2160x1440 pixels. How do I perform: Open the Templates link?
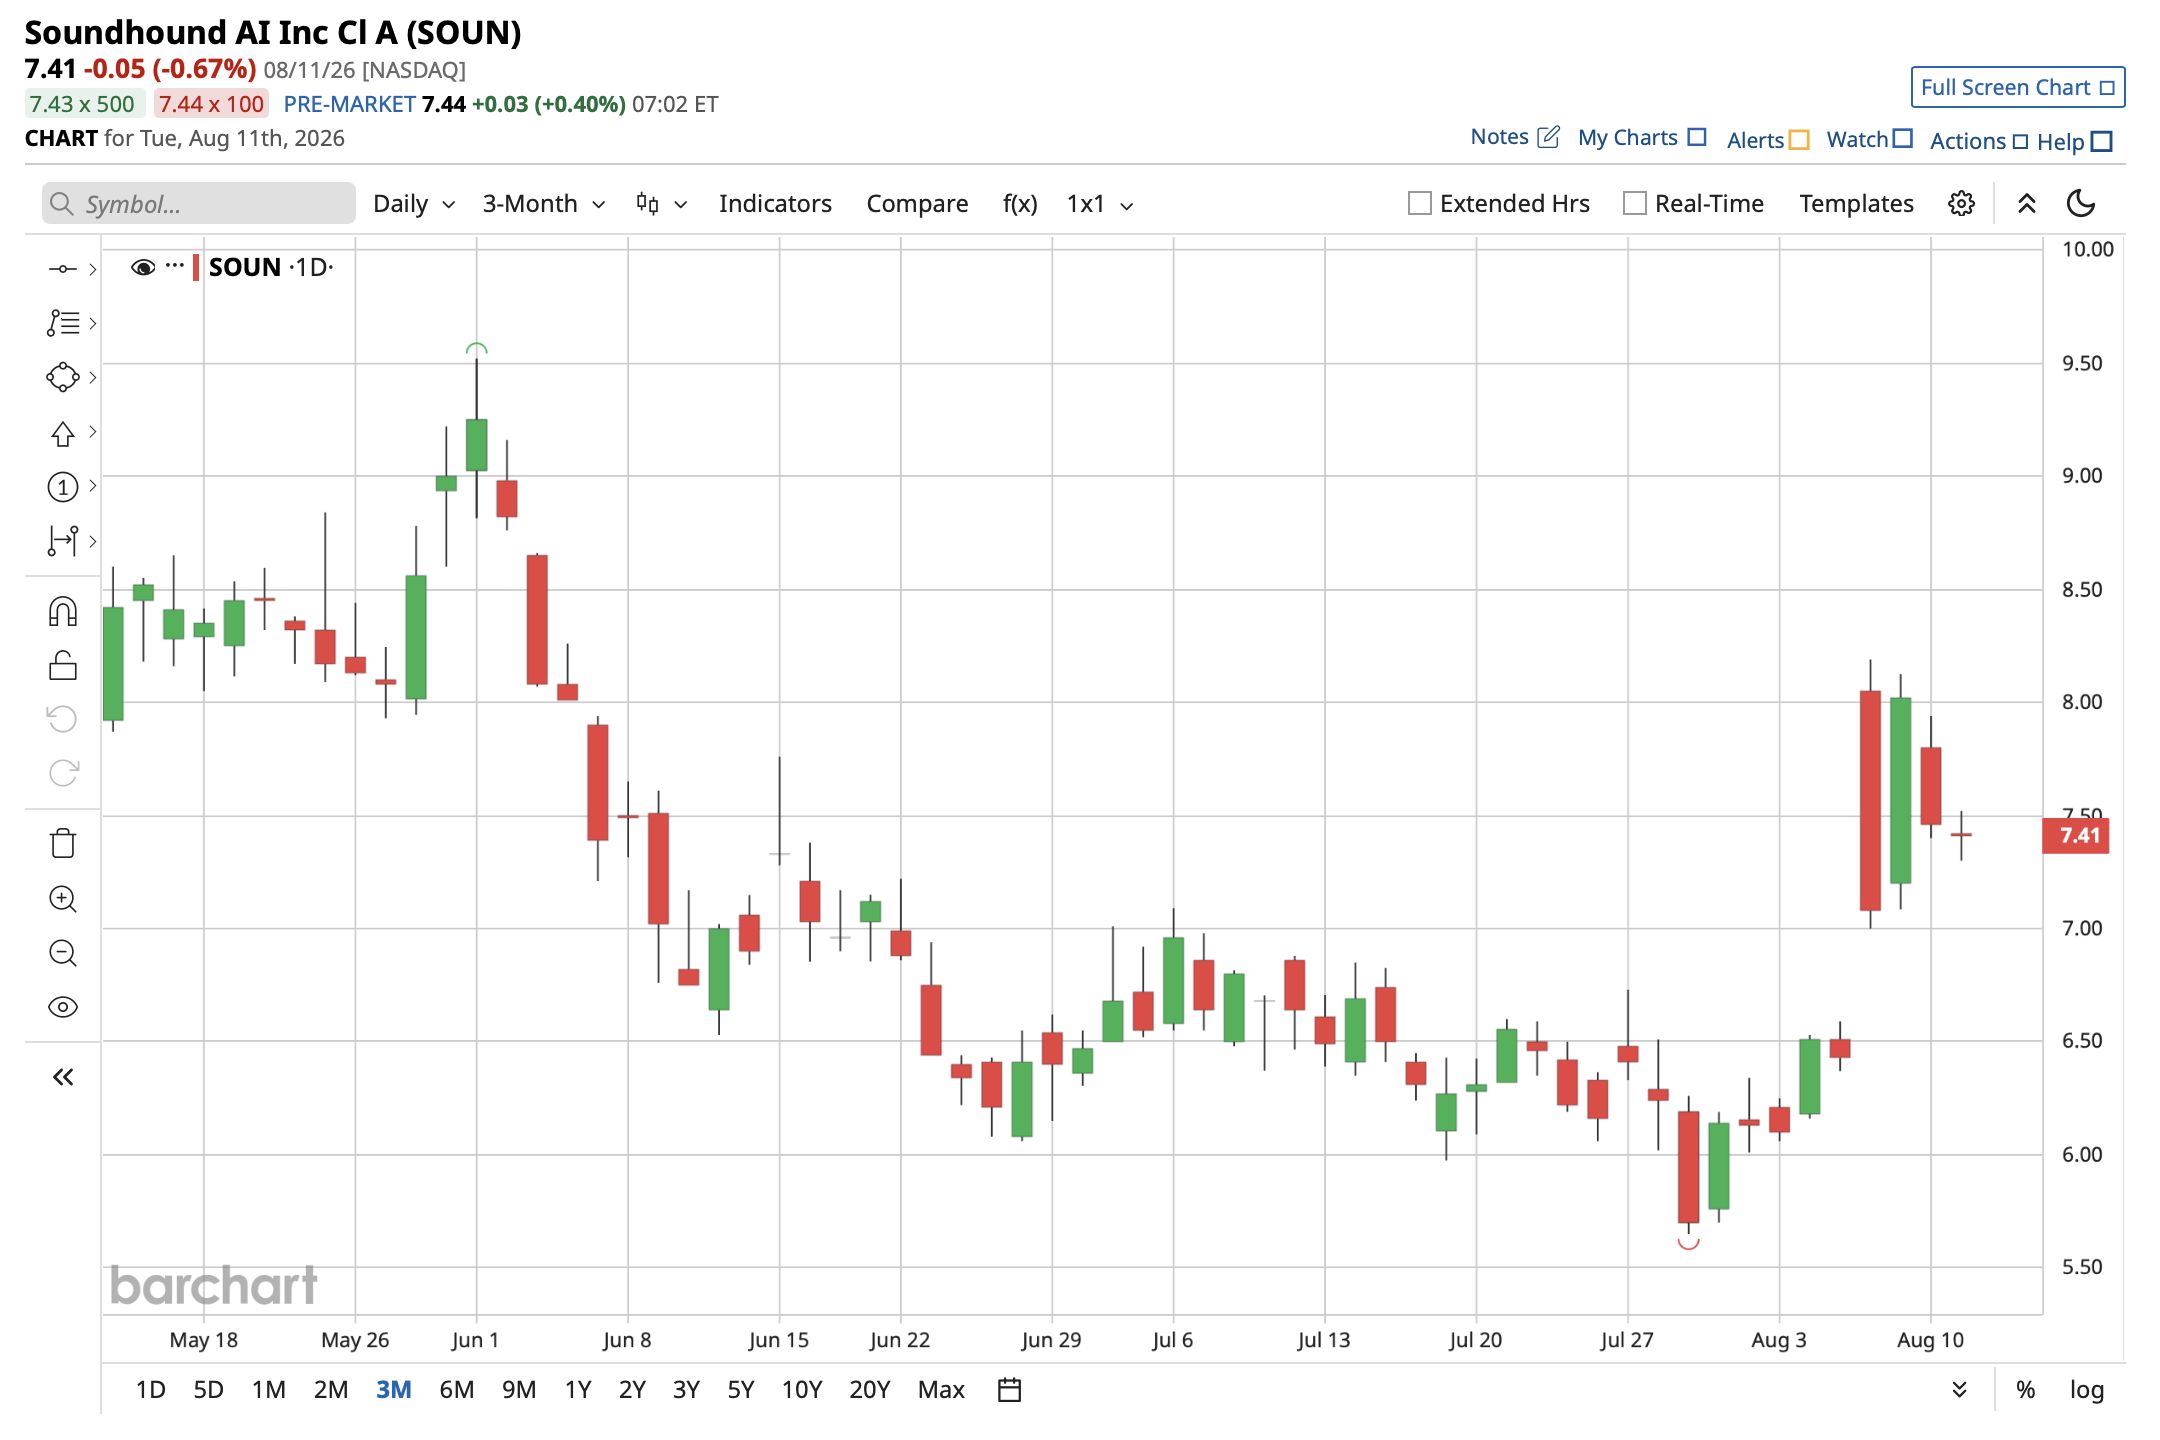pyautogui.click(x=1856, y=204)
